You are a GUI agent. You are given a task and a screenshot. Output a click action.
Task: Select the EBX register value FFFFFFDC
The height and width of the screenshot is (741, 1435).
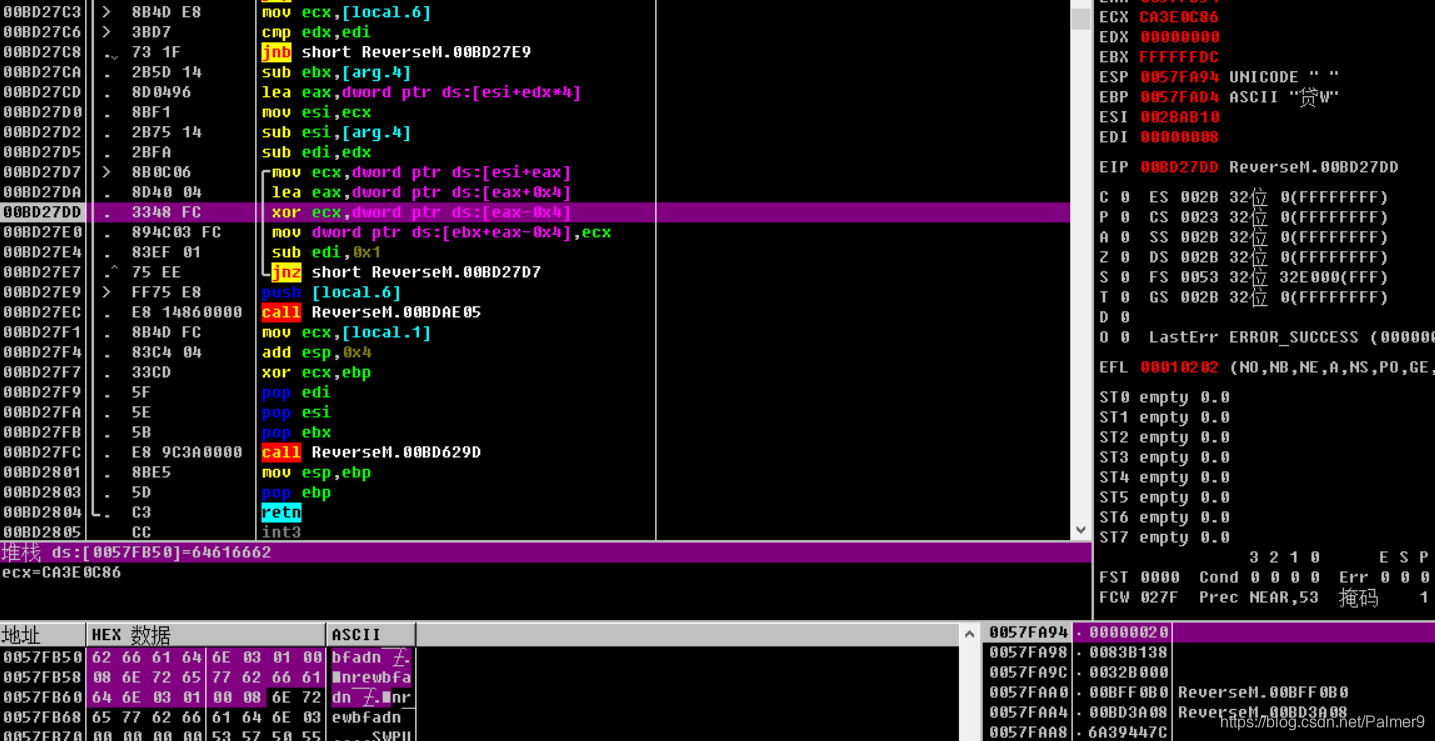(x=1179, y=57)
